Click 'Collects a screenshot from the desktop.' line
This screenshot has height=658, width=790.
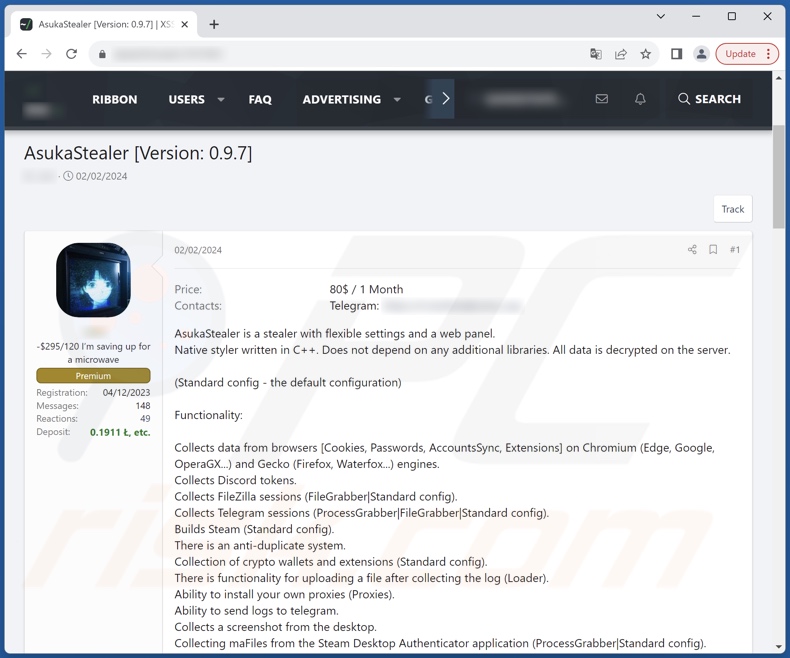click(276, 627)
